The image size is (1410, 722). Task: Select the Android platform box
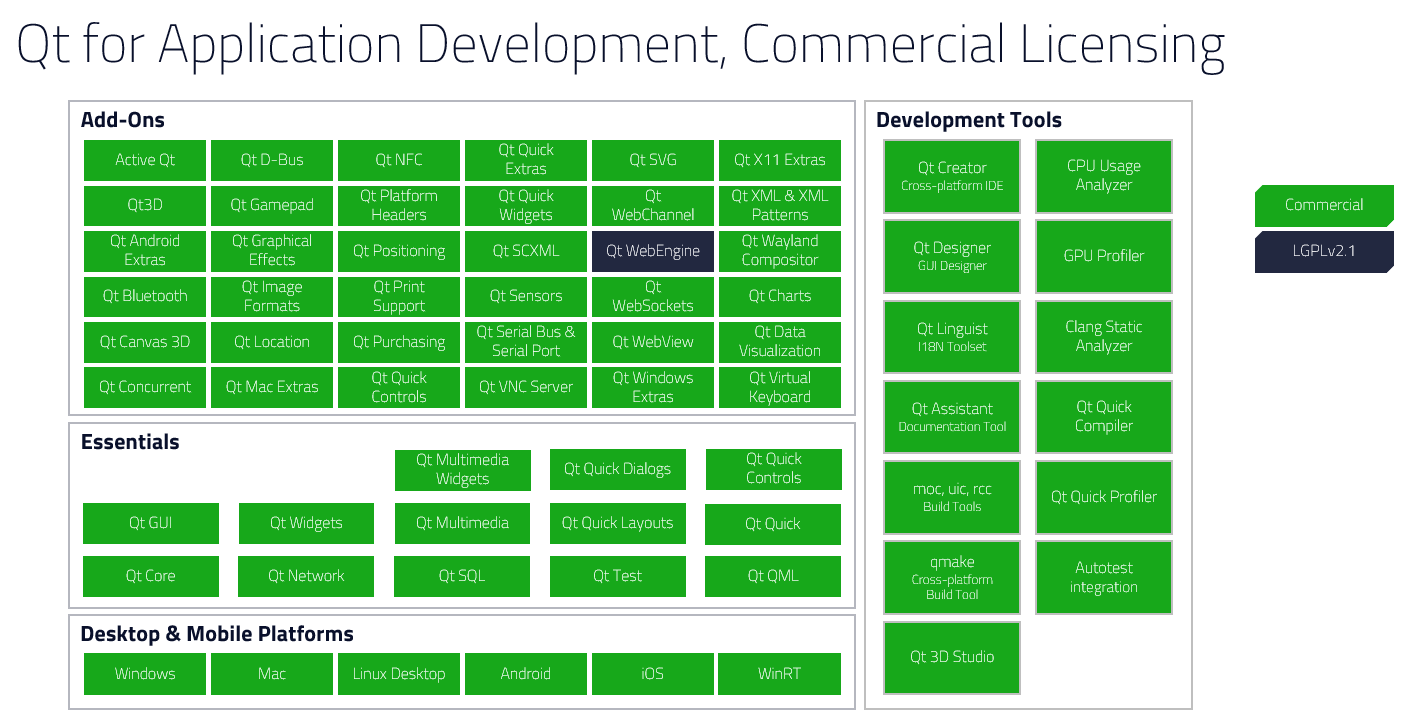tap(525, 674)
